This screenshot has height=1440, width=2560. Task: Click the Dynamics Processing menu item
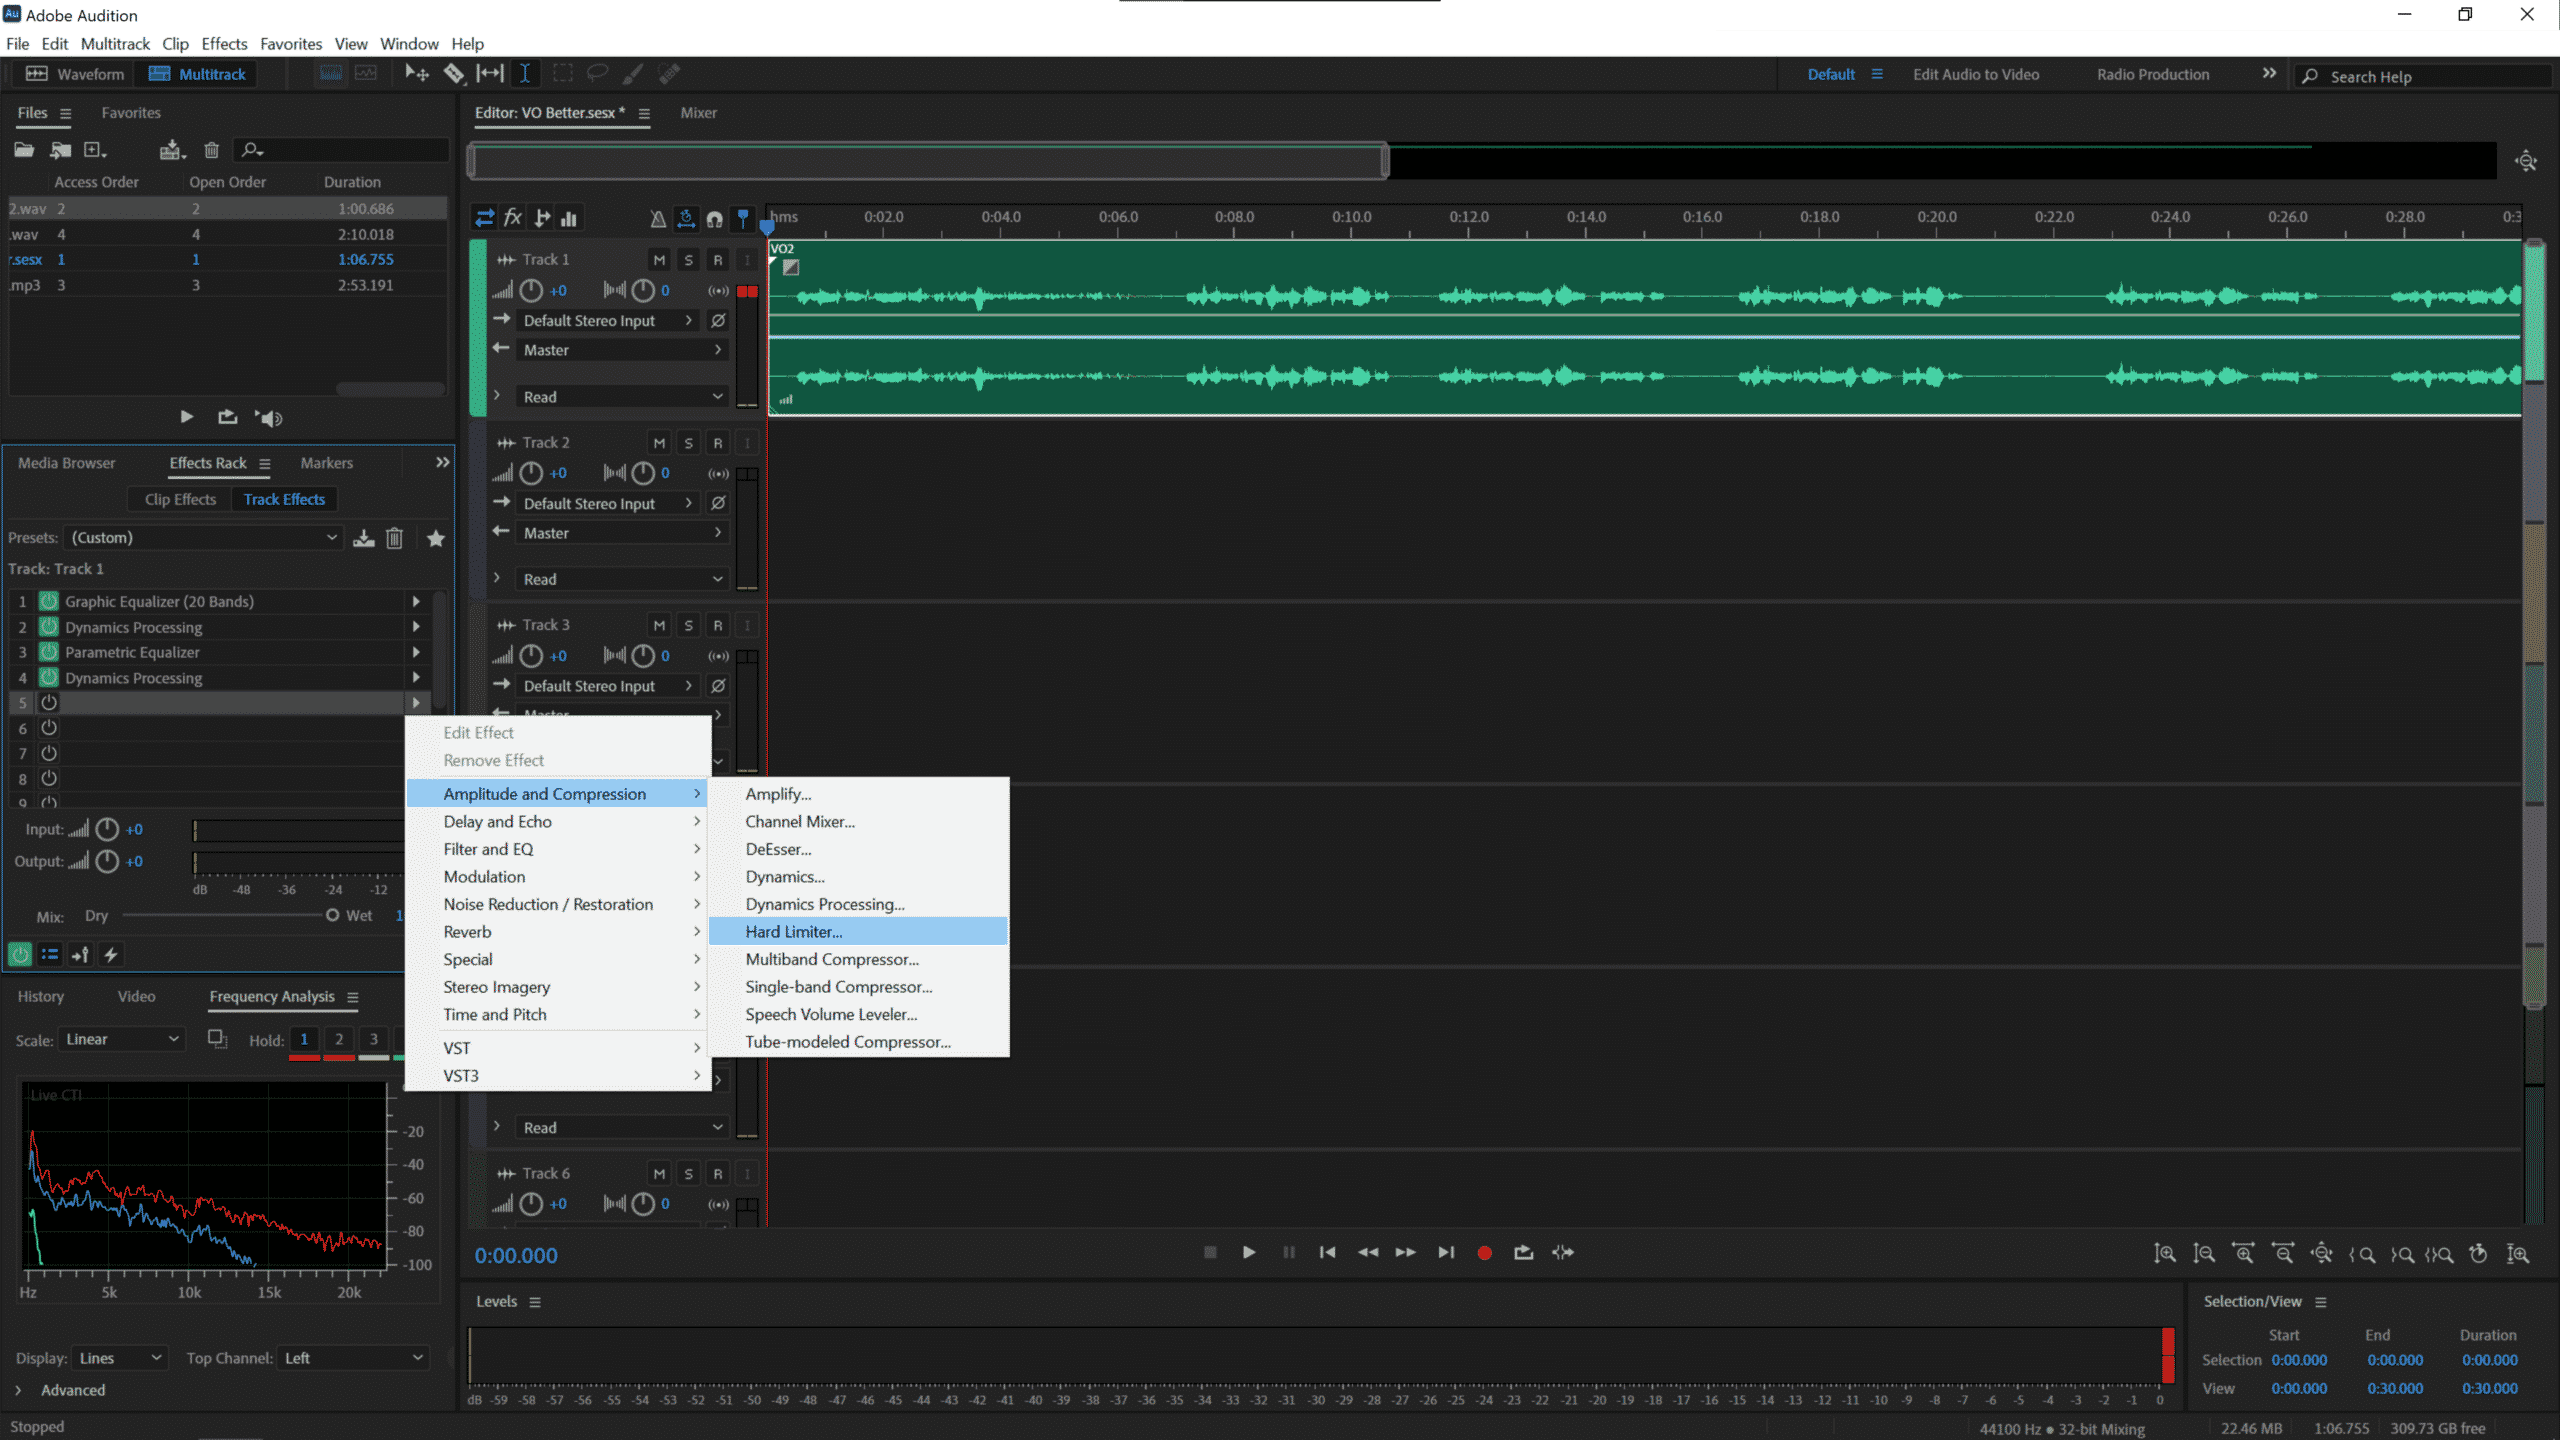click(x=825, y=904)
